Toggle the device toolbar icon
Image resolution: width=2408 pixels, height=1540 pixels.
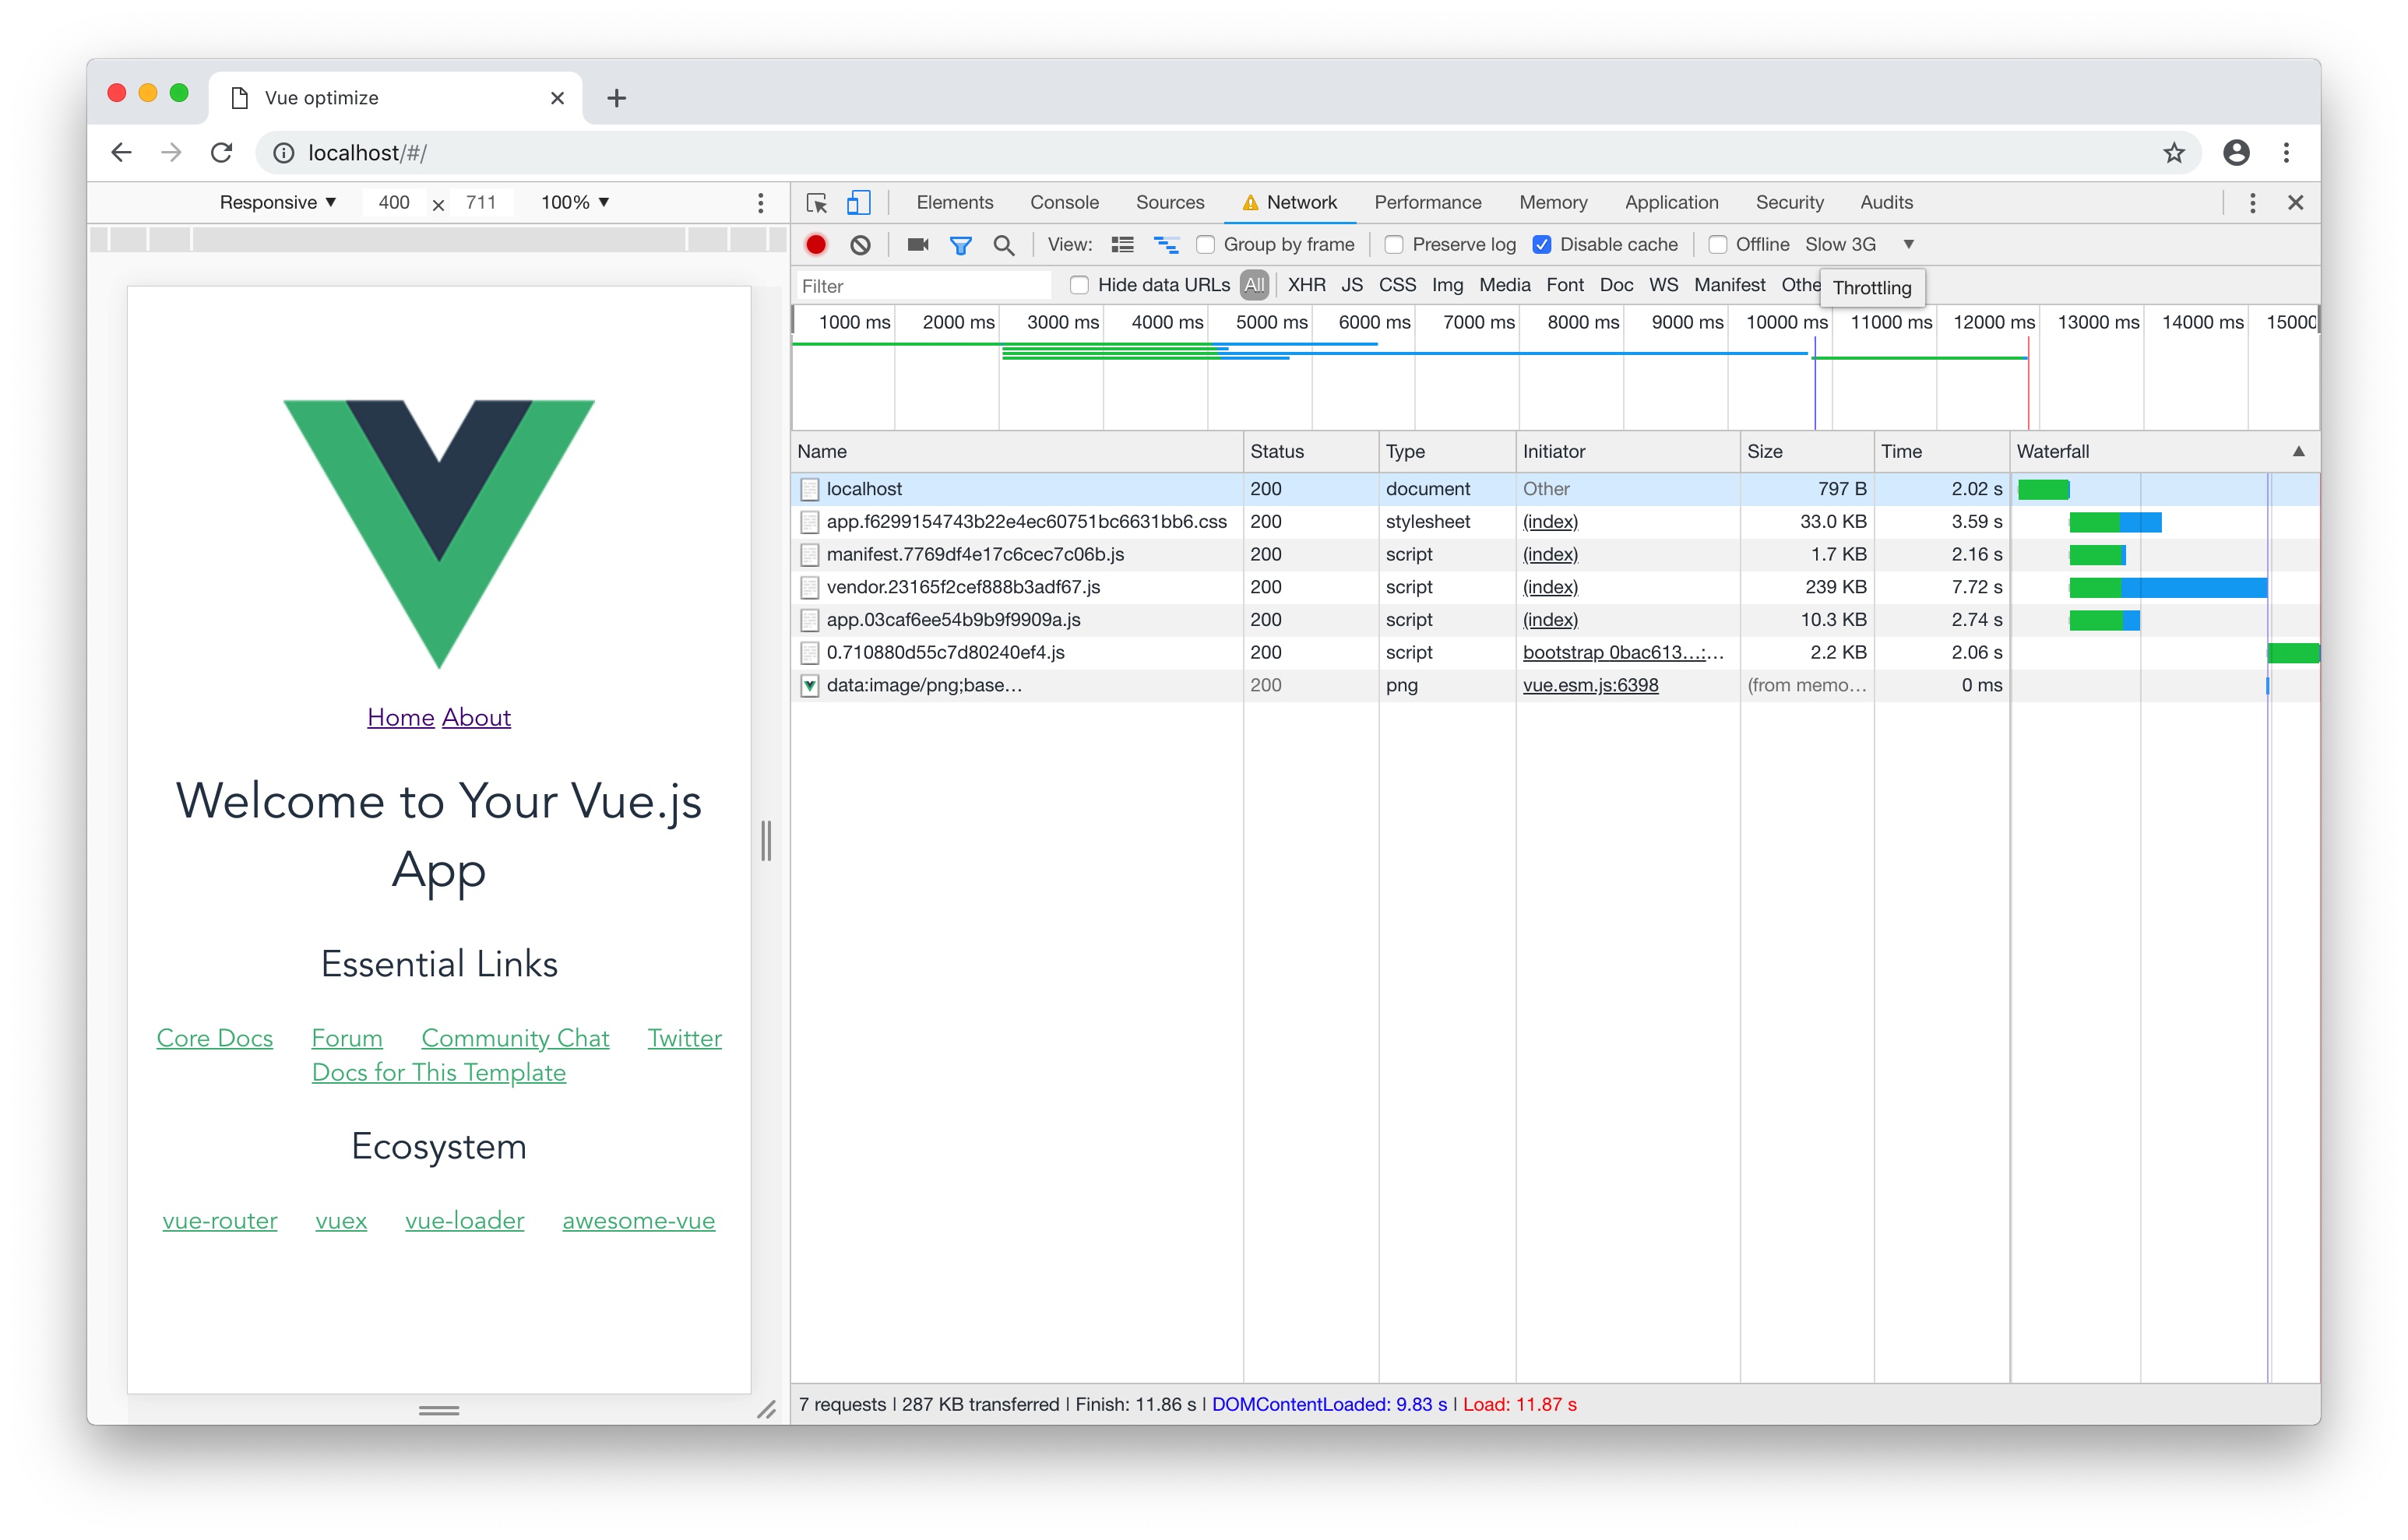click(858, 203)
